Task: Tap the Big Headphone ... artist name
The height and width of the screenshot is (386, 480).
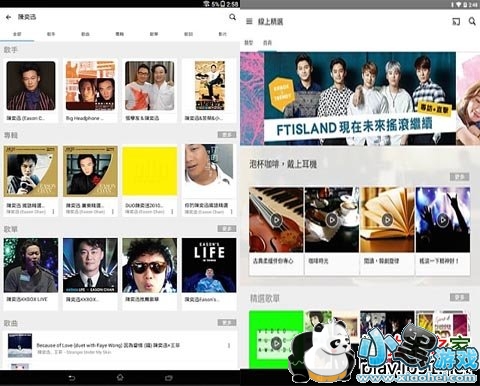Action: click(85, 118)
